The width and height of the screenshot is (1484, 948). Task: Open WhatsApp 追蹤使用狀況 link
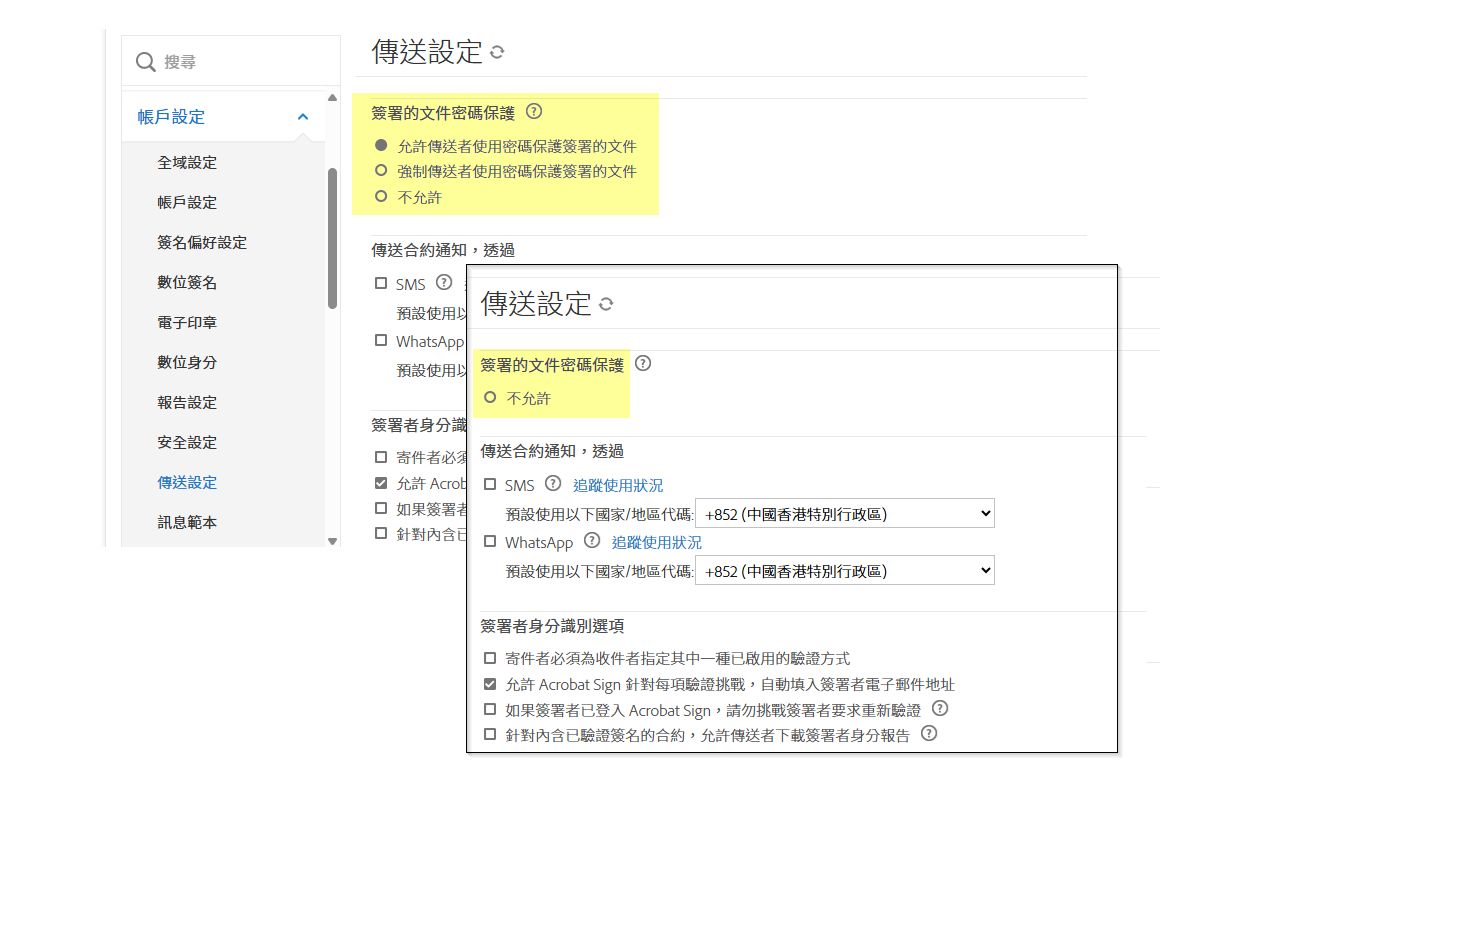coord(657,542)
